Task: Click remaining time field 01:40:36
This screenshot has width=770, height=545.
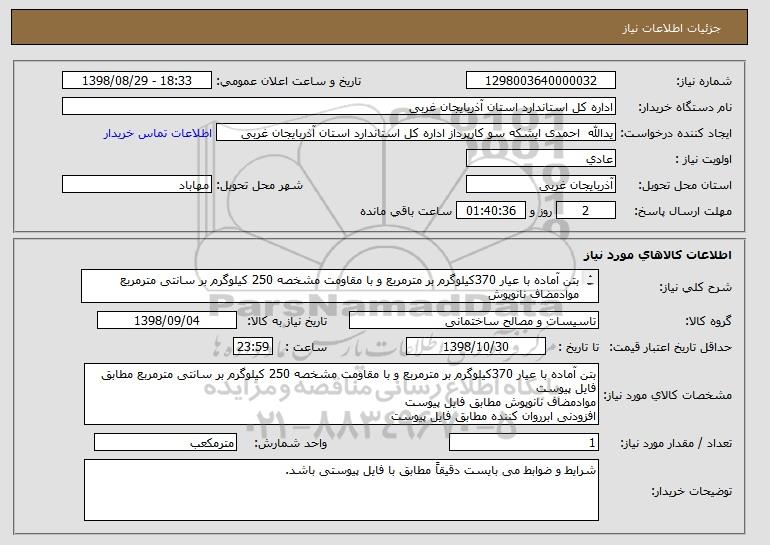Action: pos(491,211)
